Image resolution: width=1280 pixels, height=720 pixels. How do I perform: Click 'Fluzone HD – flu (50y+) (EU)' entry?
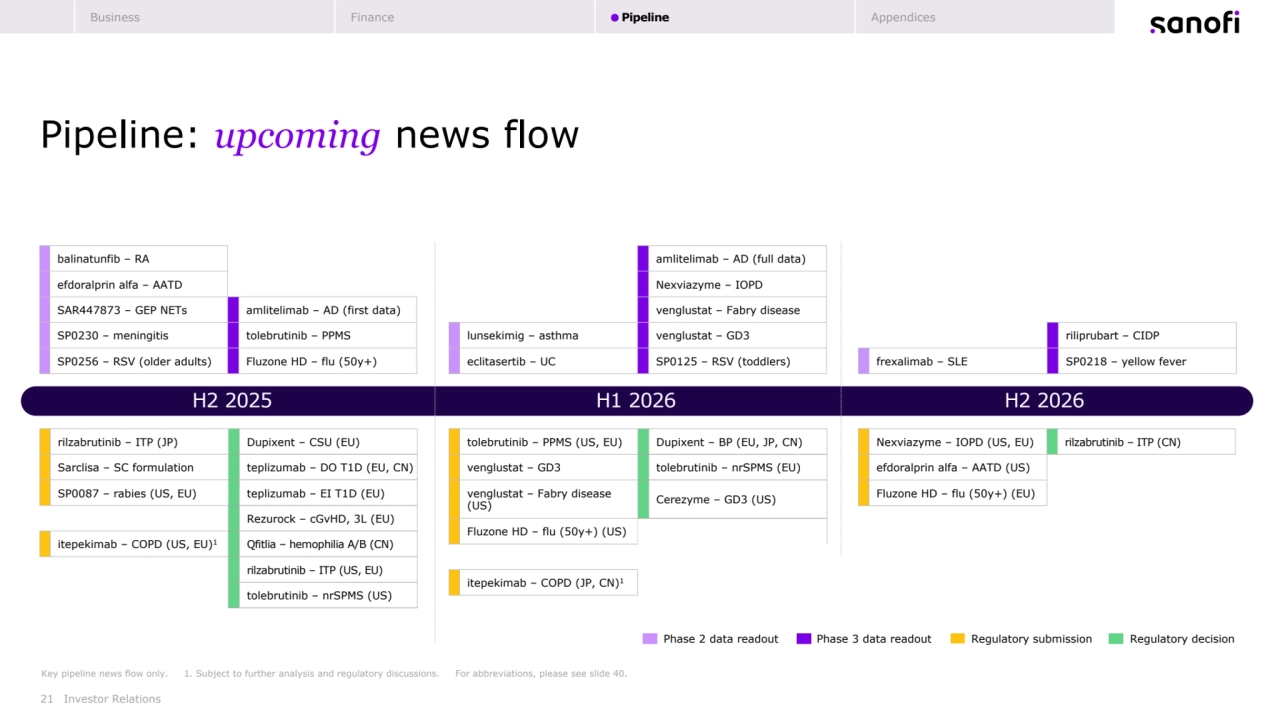point(952,493)
